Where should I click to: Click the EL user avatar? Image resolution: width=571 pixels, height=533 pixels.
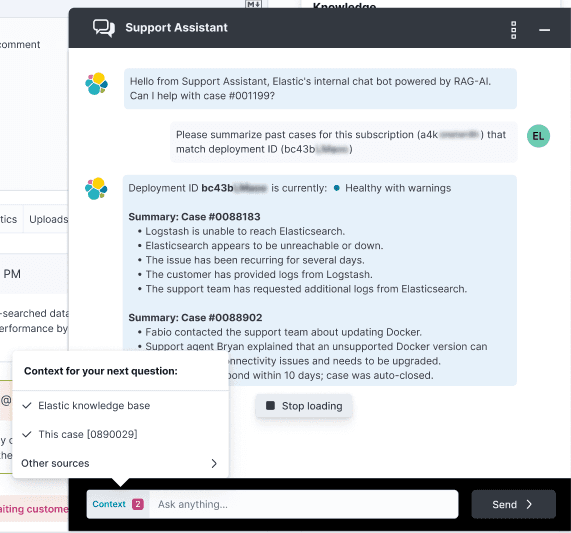[538, 136]
